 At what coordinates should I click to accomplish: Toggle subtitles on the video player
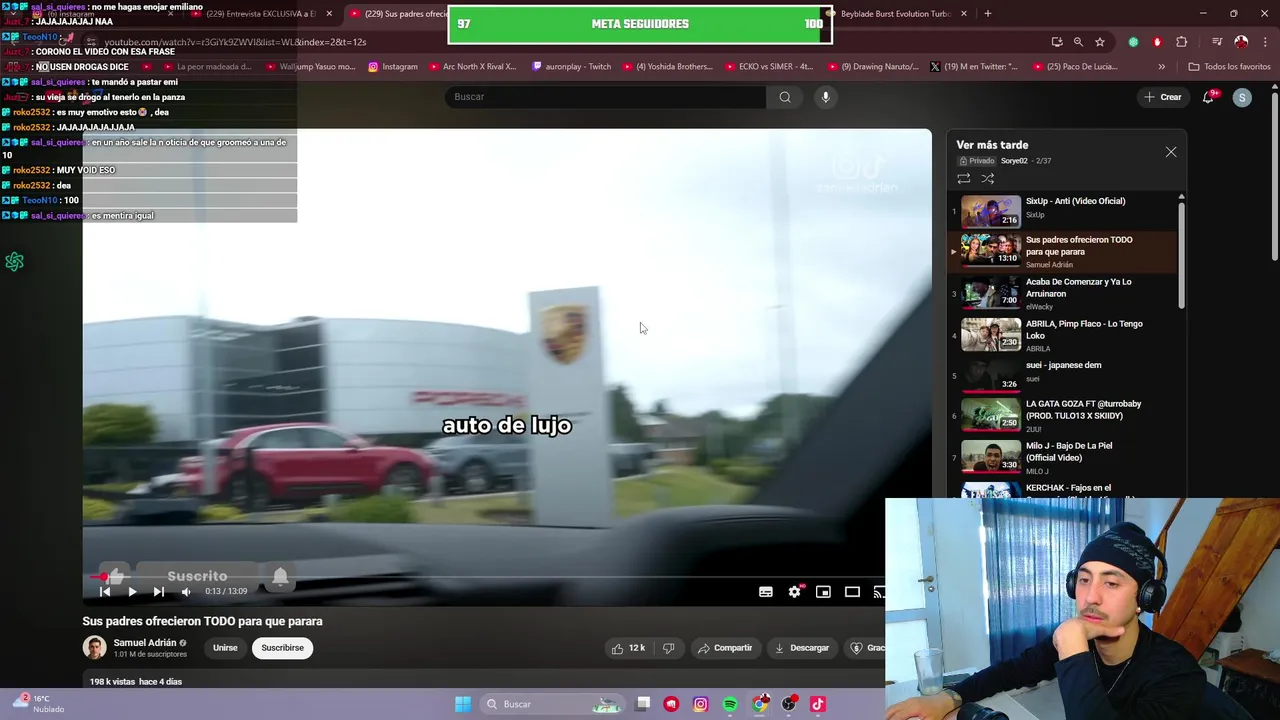(766, 592)
